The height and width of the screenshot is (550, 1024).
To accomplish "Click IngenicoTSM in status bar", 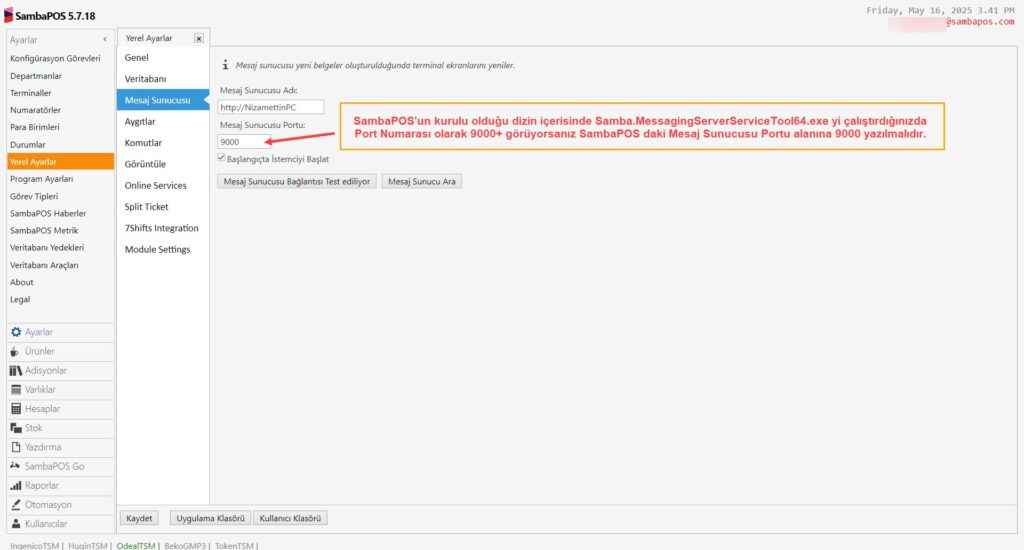I will 35,545.
